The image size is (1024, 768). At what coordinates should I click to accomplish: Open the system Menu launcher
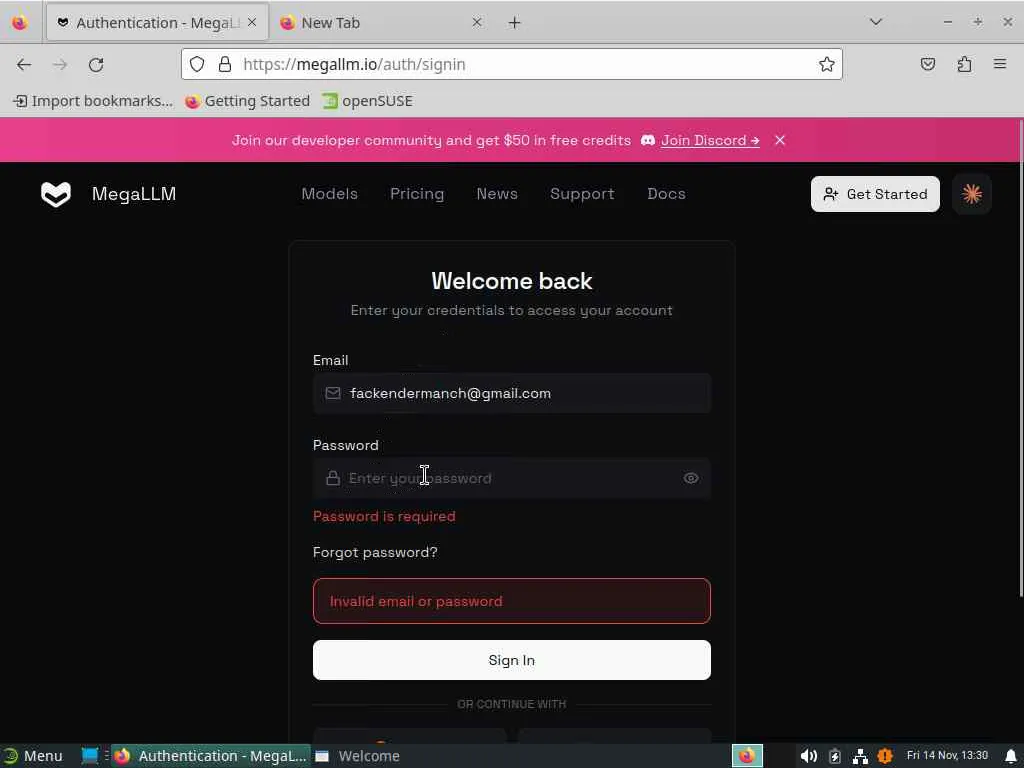pyautogui.click(x=34, y=756)
